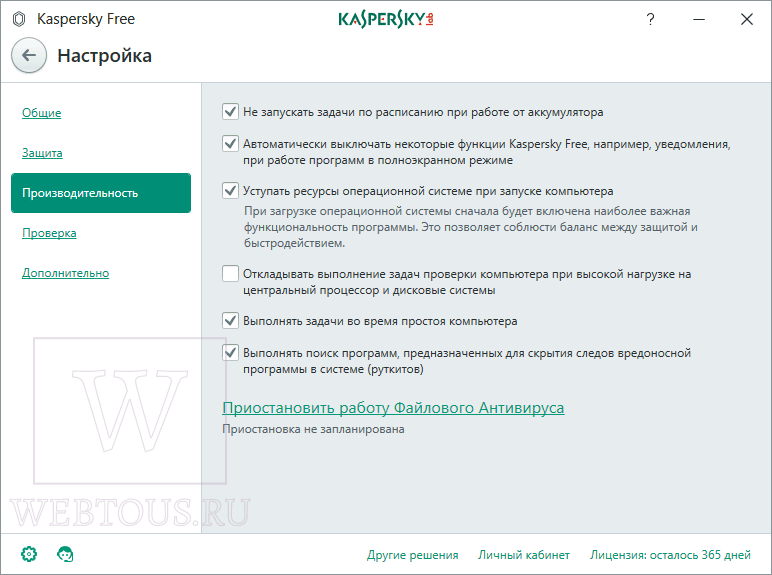Click the Kaspersky Free title text
772x575 pixels.
tap(86, 19)
